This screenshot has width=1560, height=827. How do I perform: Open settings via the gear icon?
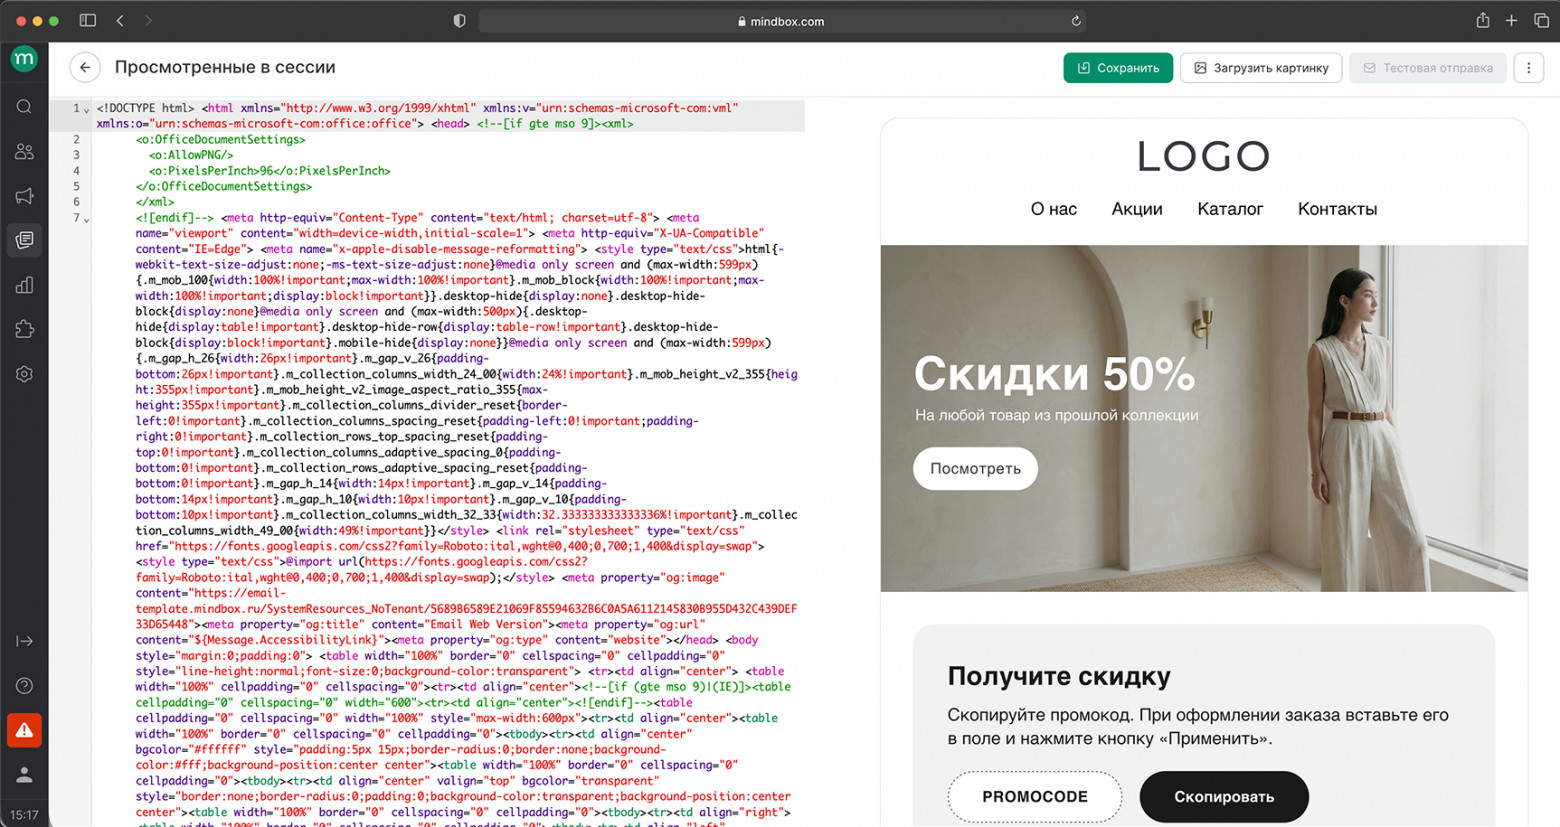coord(24,373)
